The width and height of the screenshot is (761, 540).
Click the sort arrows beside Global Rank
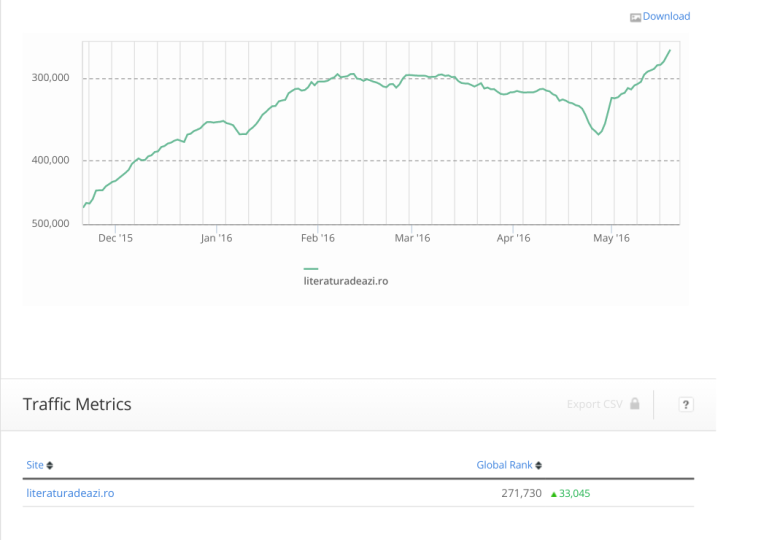(538, 465)
